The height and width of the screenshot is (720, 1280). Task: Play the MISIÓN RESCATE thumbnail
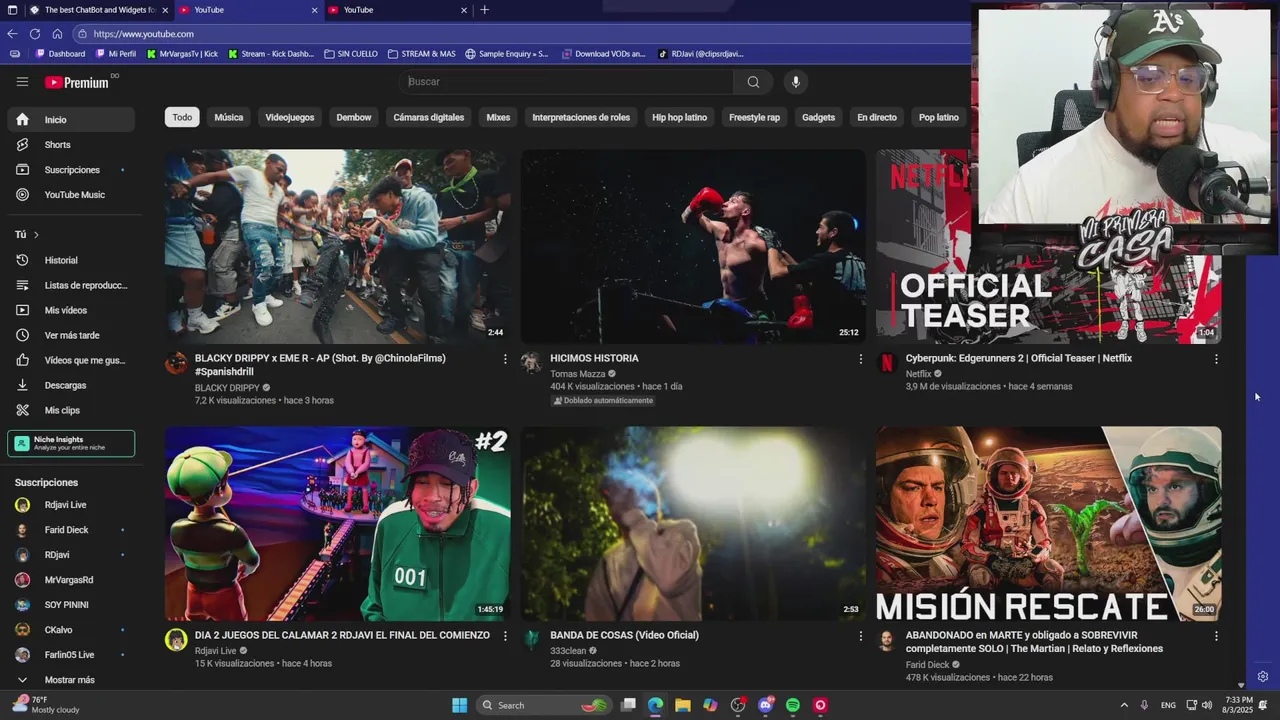coord(1049,524)
